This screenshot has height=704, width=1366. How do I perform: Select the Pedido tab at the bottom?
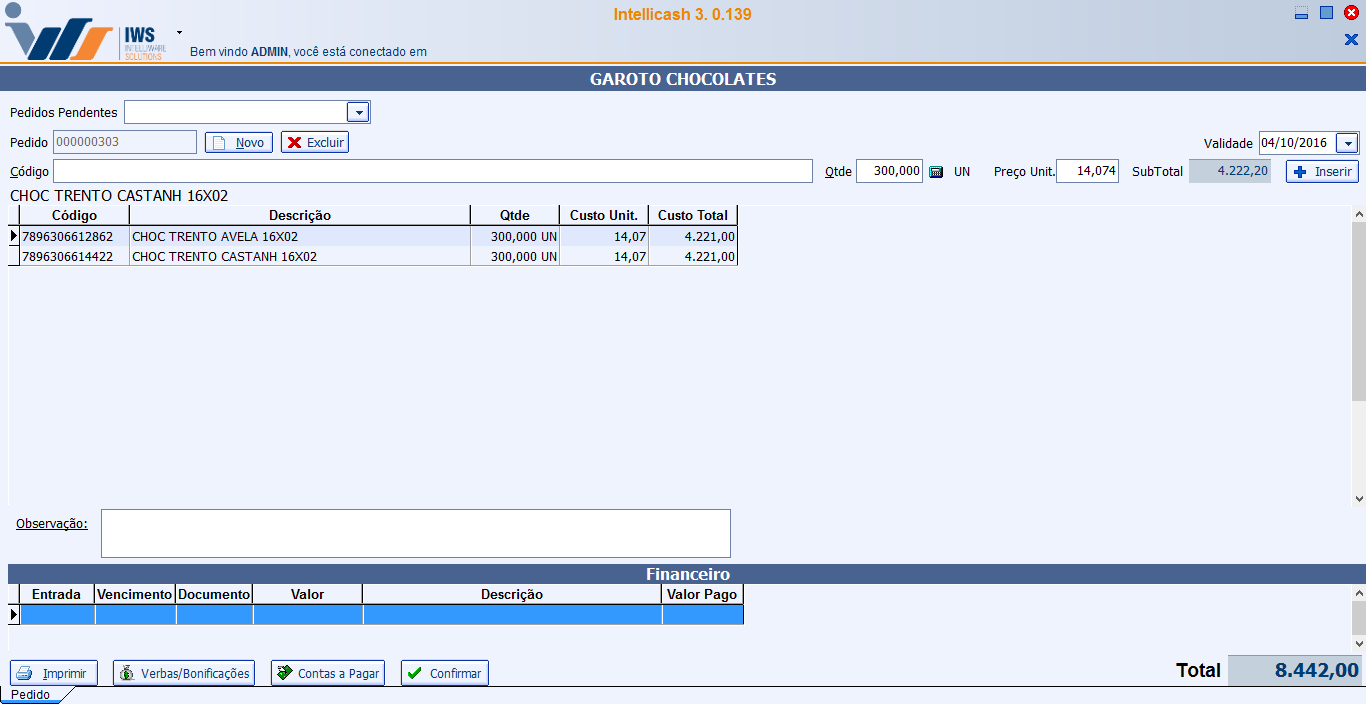click(31, 695)
